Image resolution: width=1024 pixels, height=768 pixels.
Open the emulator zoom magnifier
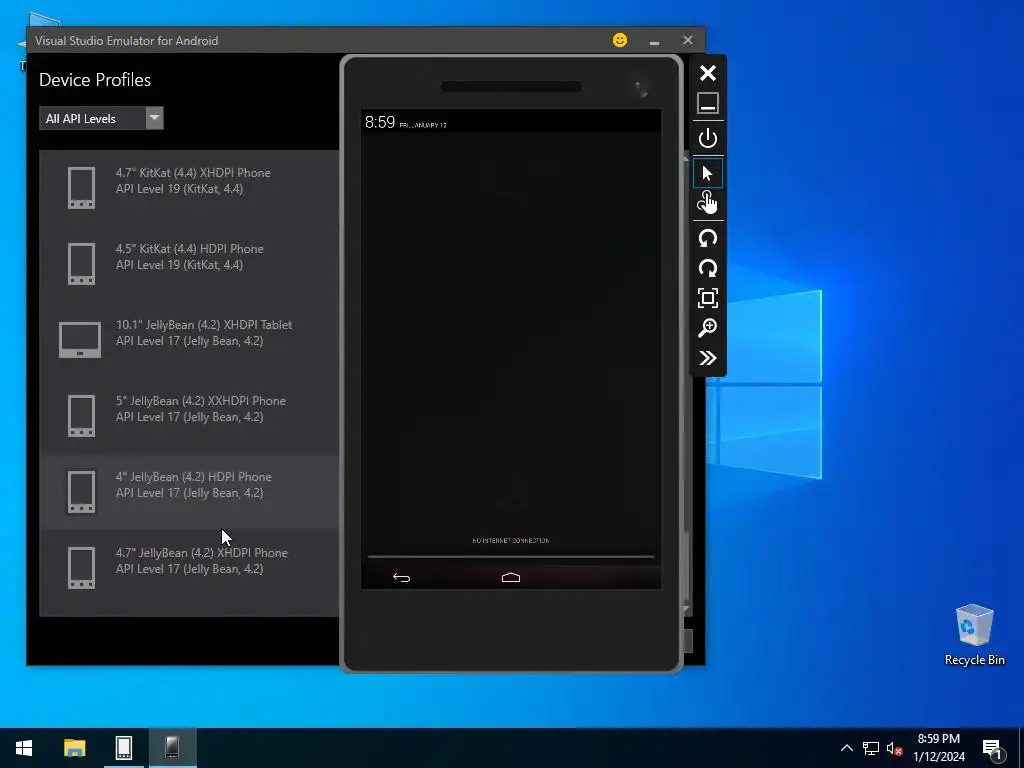(x=708, y=328)
